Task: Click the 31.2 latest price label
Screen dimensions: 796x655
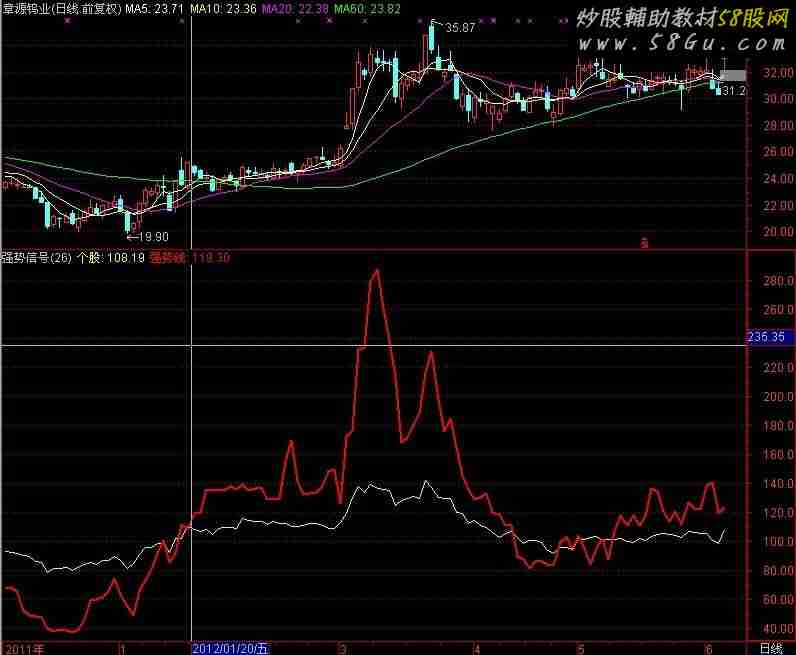Action: point(735,91)
